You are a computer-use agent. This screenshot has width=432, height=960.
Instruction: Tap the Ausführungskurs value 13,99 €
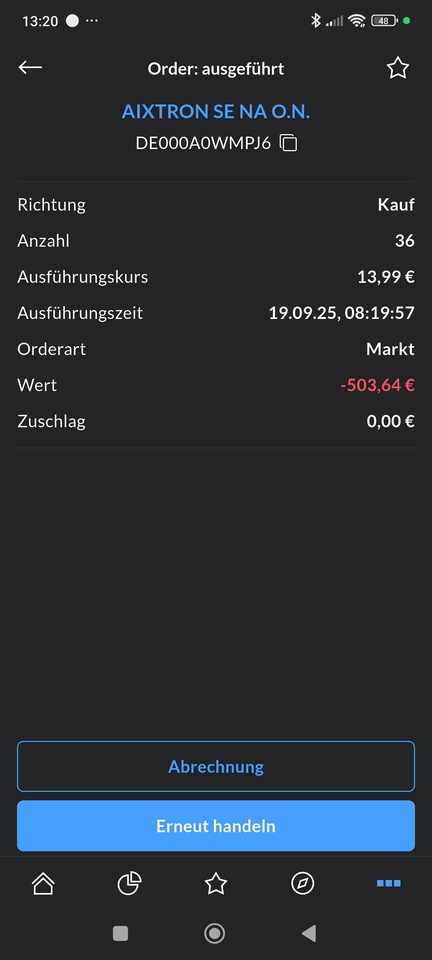click(386, 277)
